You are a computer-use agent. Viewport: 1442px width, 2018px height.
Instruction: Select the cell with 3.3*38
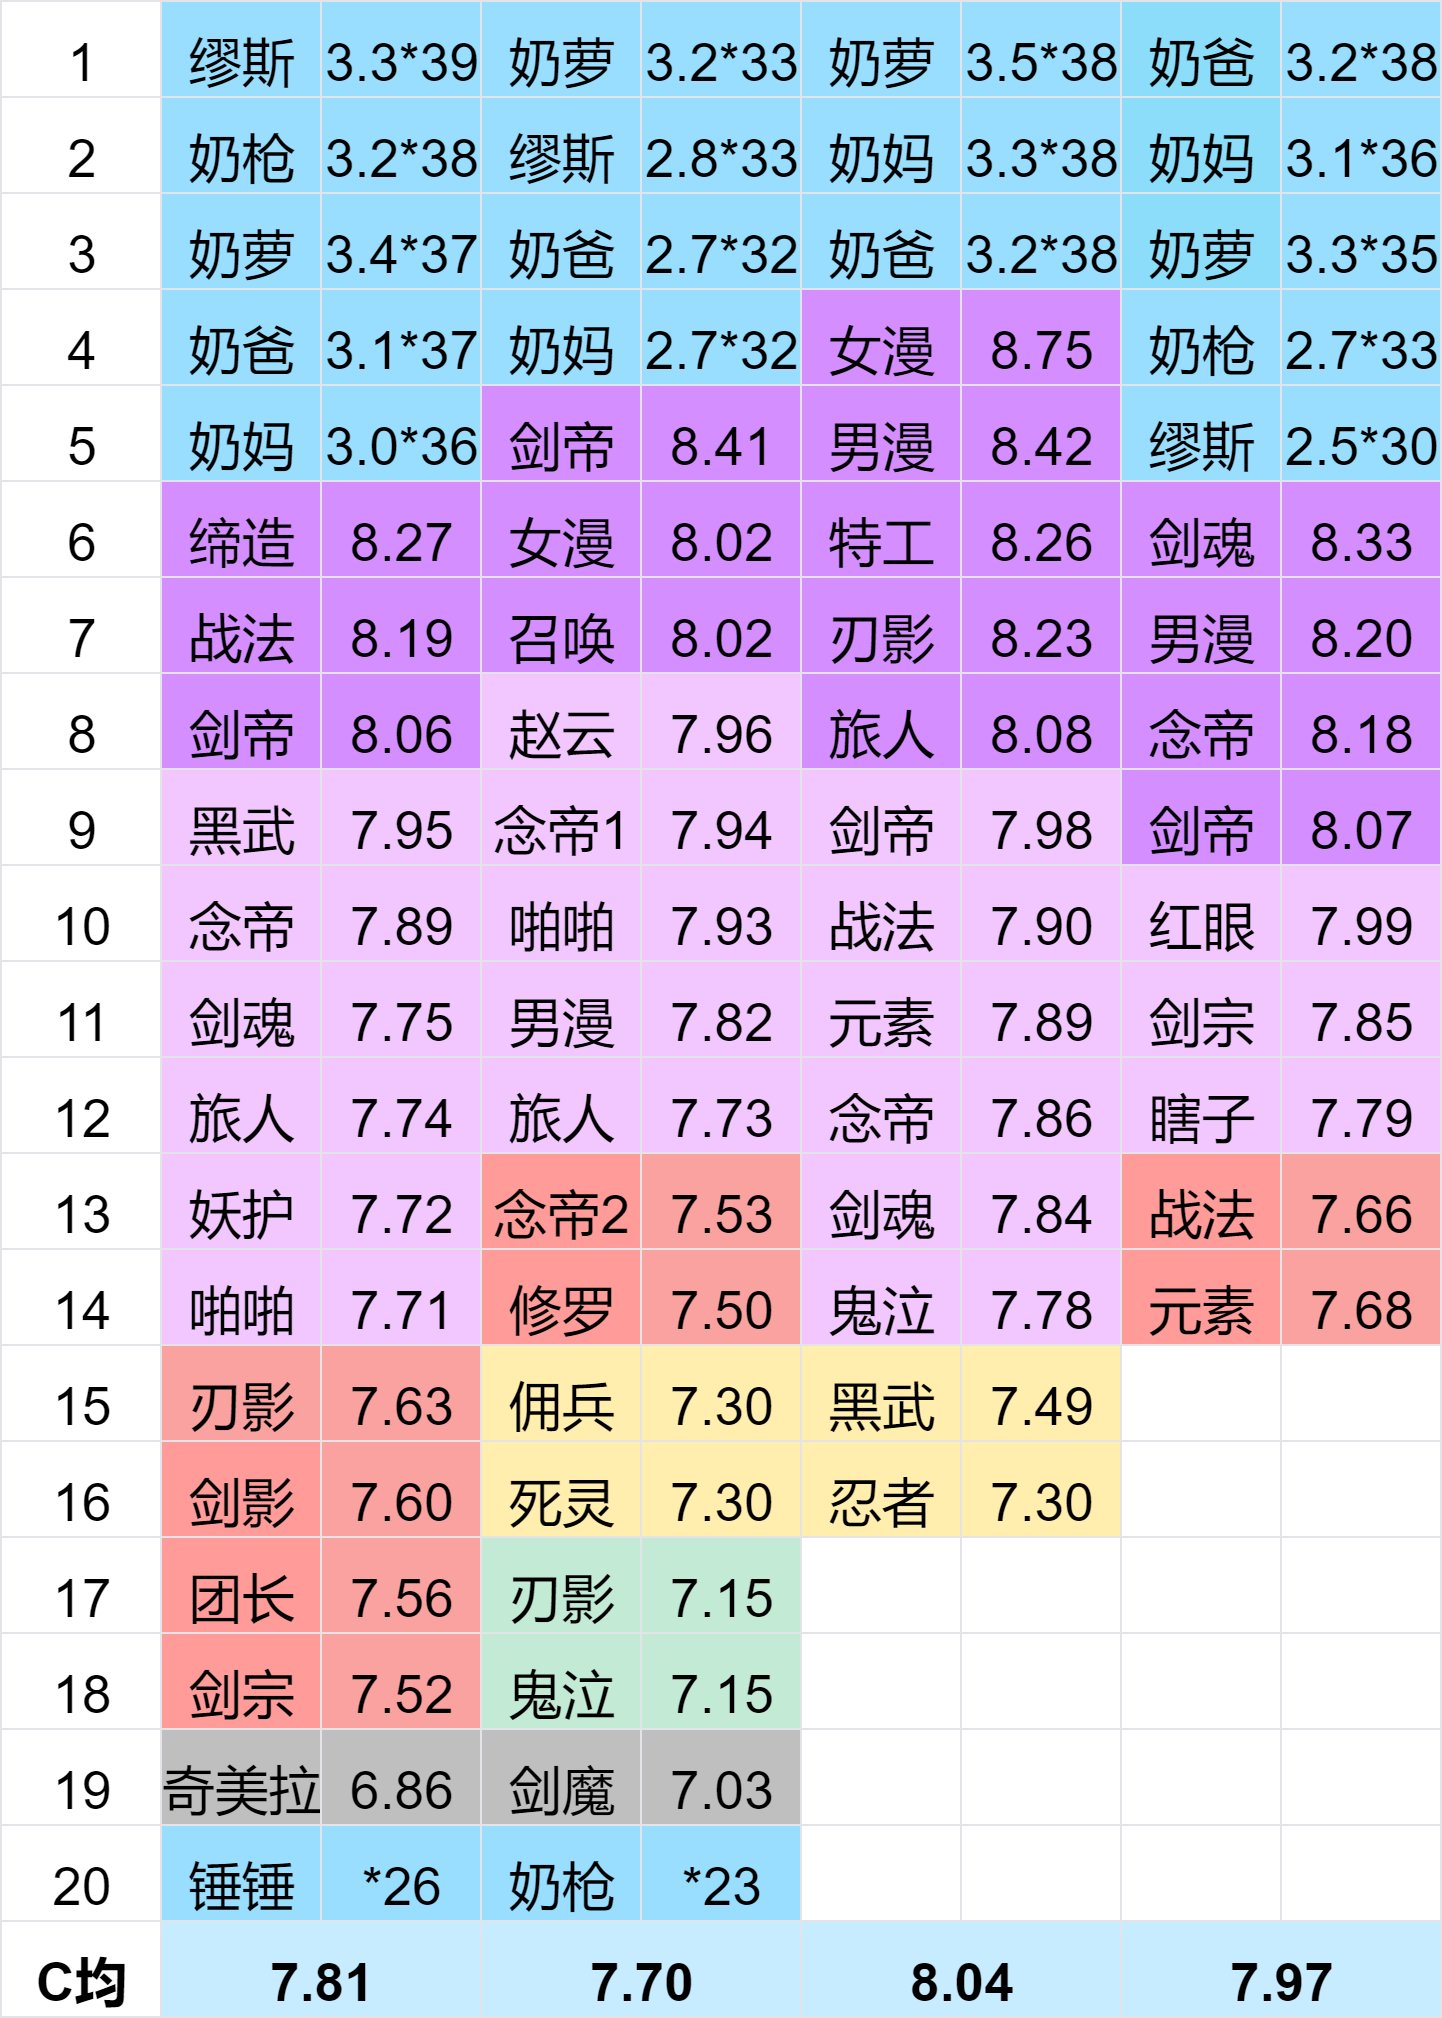[1041, 146]
